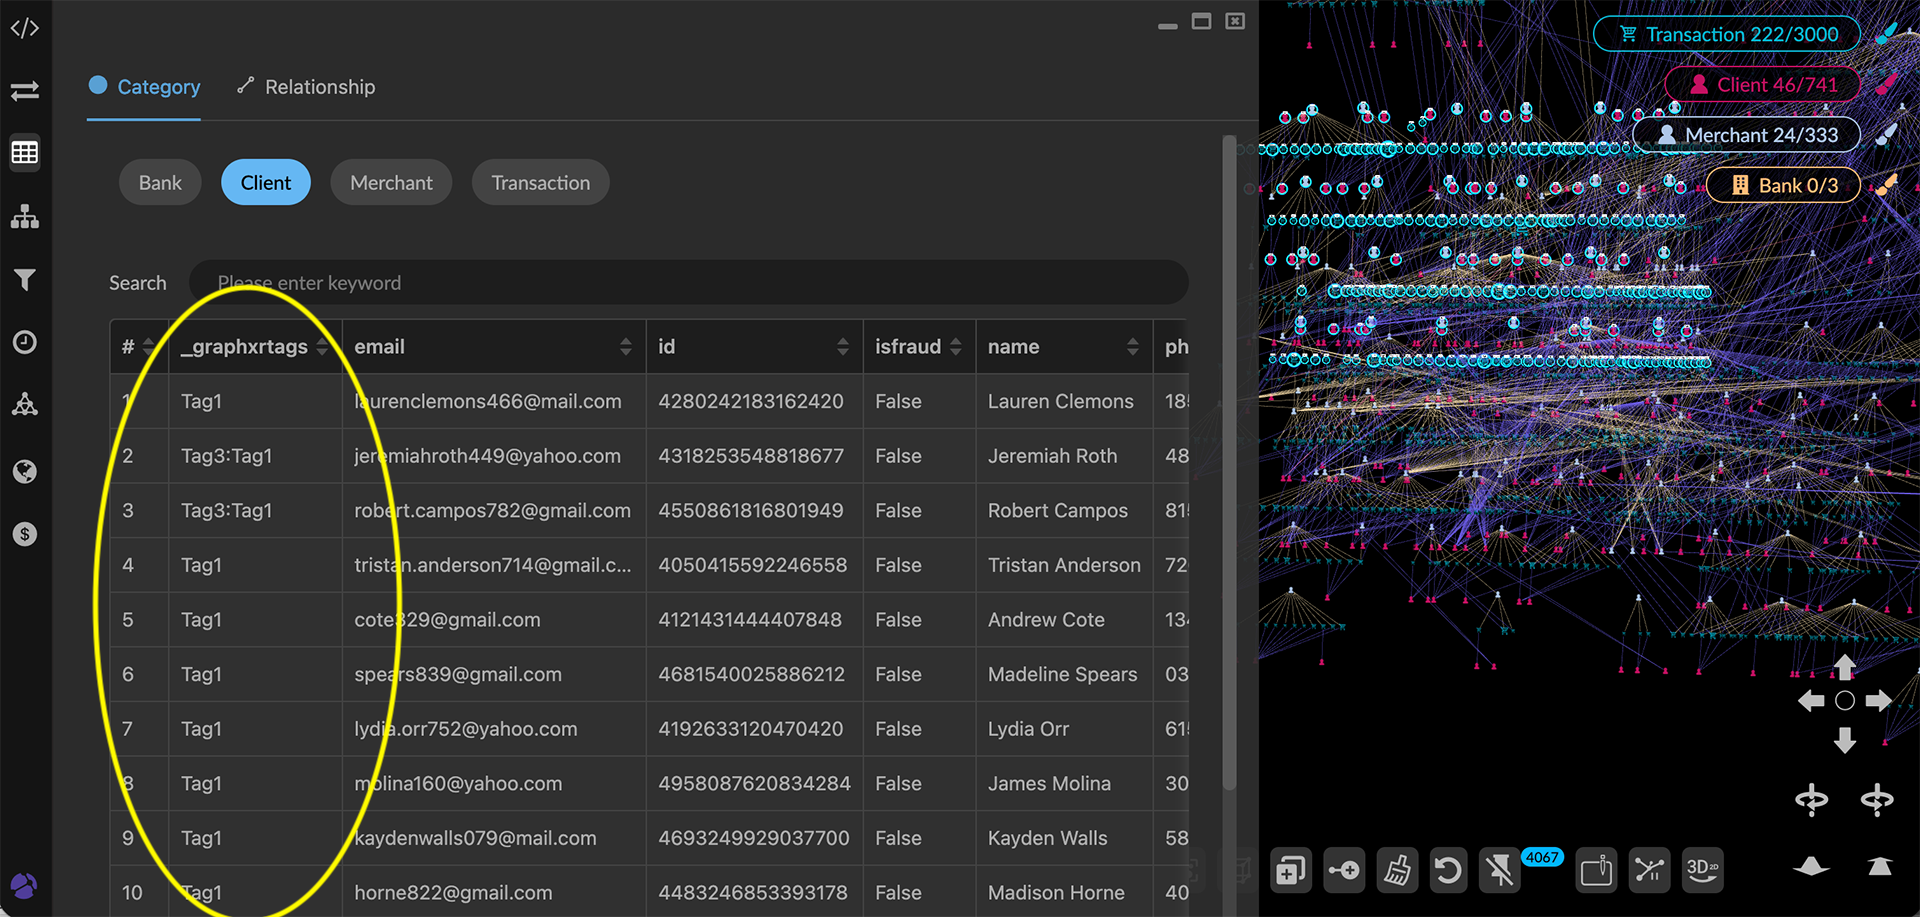This screenshot has width=1920, height=917.
Task: Open the map globe tool in sidebar
Action: 25,471
